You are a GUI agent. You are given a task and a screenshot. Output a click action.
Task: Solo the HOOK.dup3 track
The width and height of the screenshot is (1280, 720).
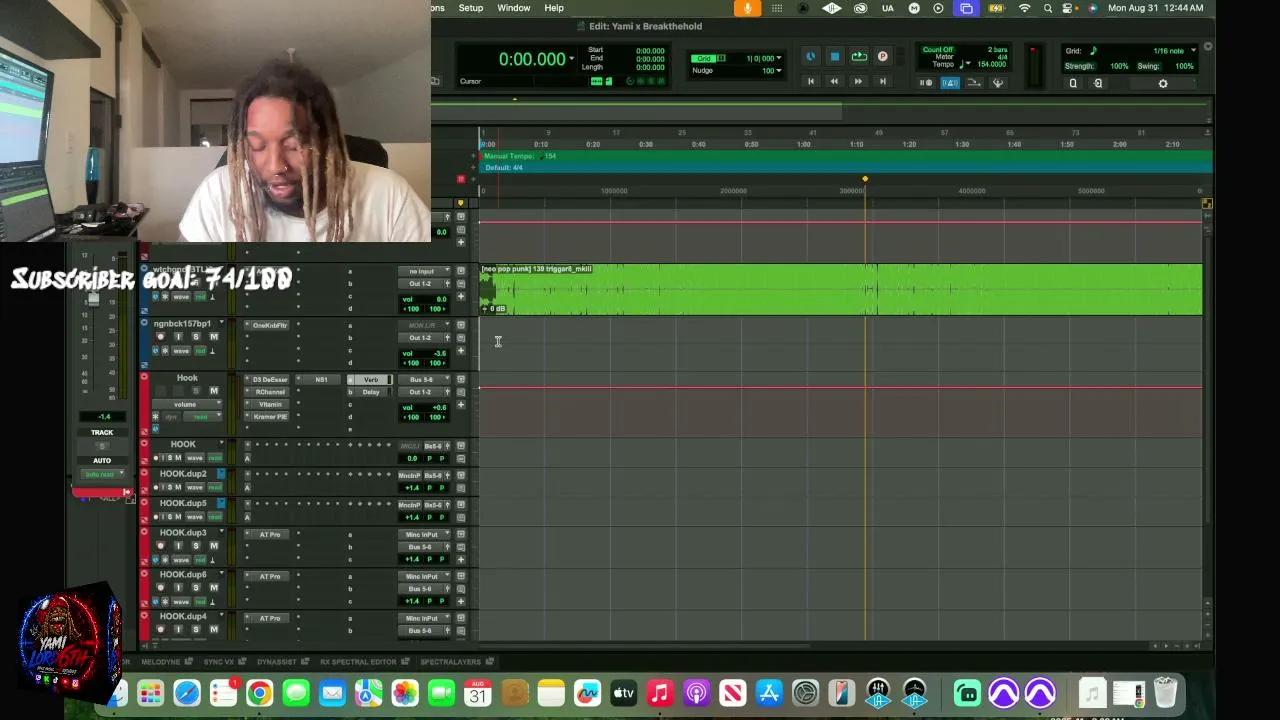(x=196, y=546)
